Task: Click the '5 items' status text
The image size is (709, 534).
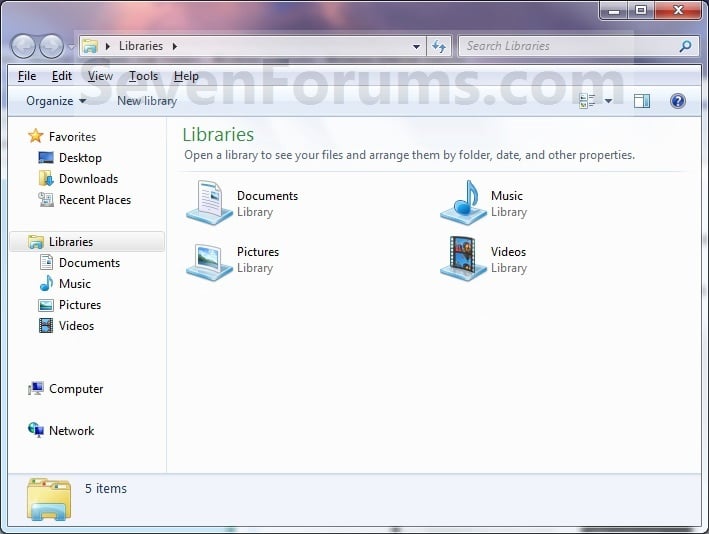Action: [x=106, y=489]
